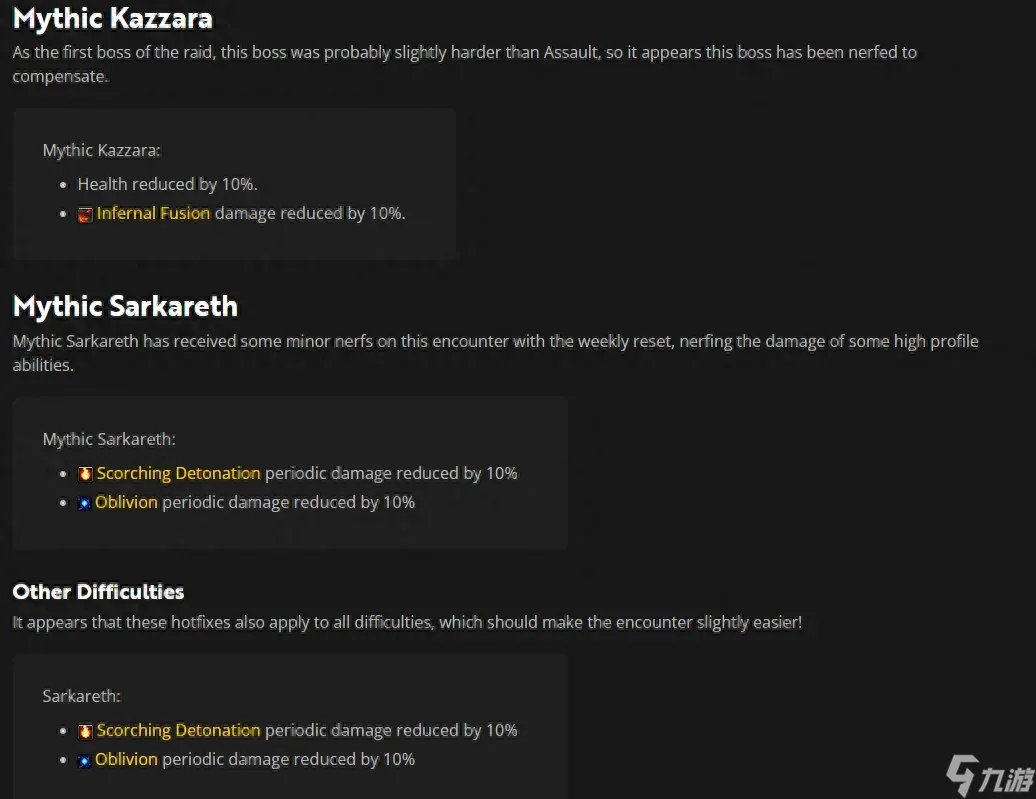Click the large Mythic Sarkareth section heading
1036x799 pixels.
[x=125, y=306]
